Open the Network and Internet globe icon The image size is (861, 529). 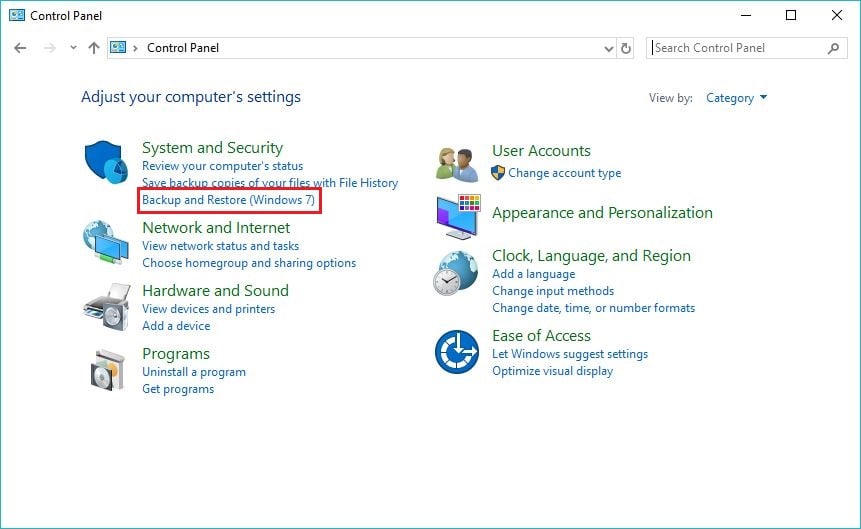[106, 242]
